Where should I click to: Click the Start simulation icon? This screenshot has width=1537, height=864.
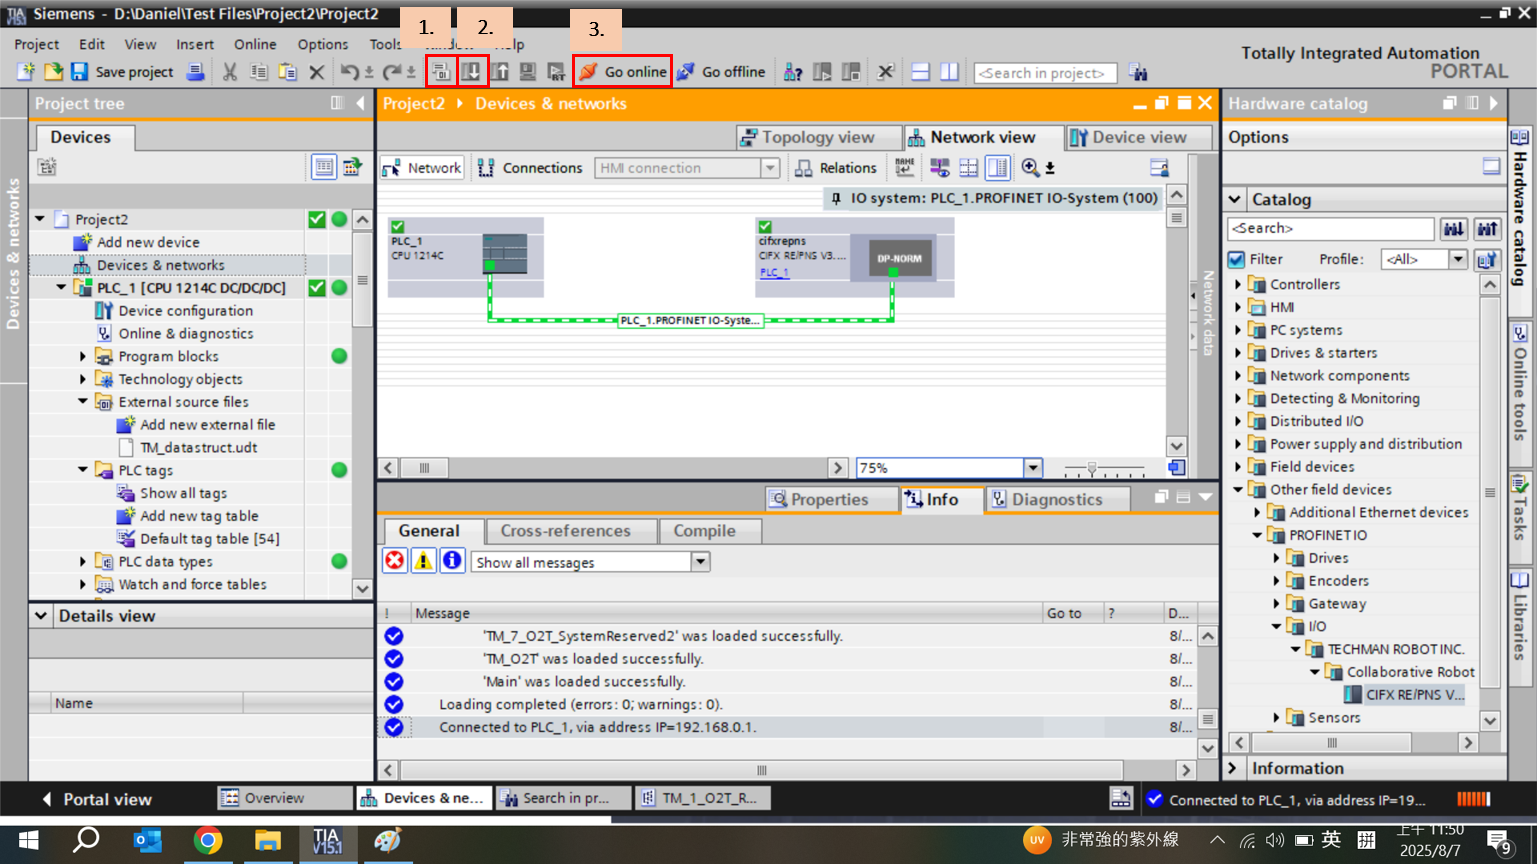pyautogui.click(x=528, y=72)
